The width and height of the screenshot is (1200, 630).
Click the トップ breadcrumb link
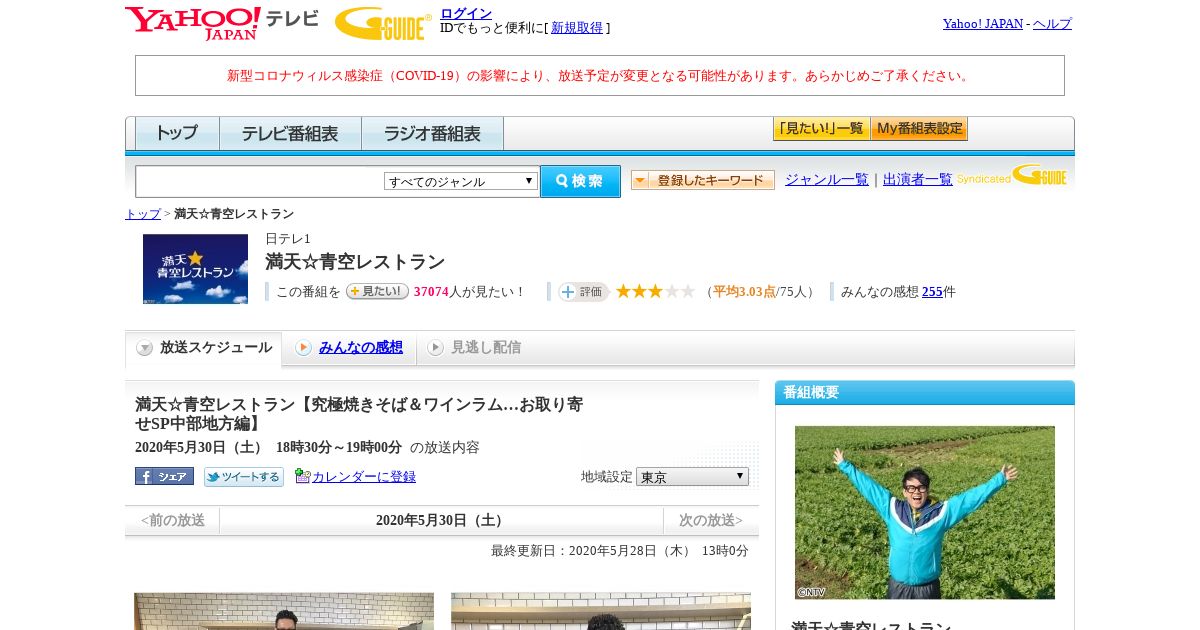[x=143, y=214]
